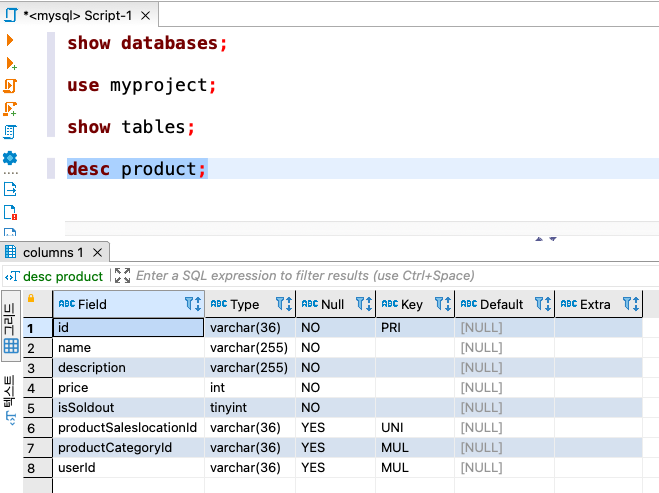Select row number 5 header
This screenshot has width=659, height=493.
(38, 408)
